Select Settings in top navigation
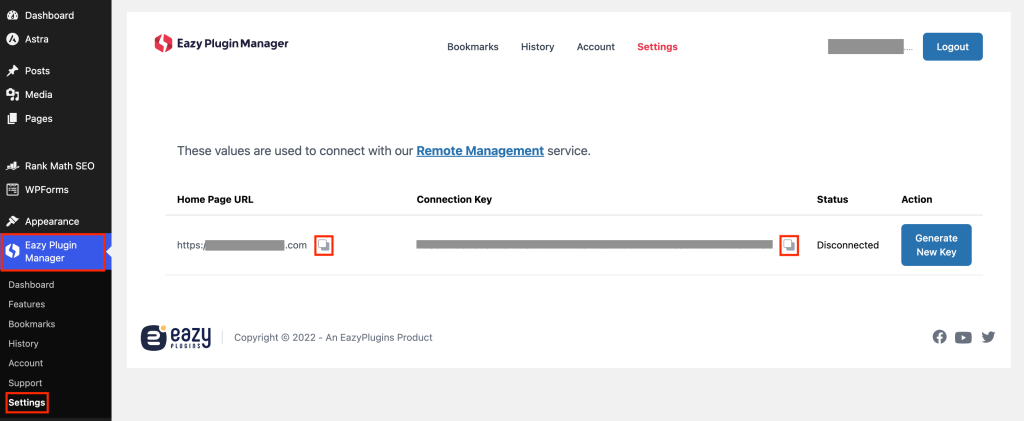Screen dimensions: 1024x421 (x=658, y=47)
